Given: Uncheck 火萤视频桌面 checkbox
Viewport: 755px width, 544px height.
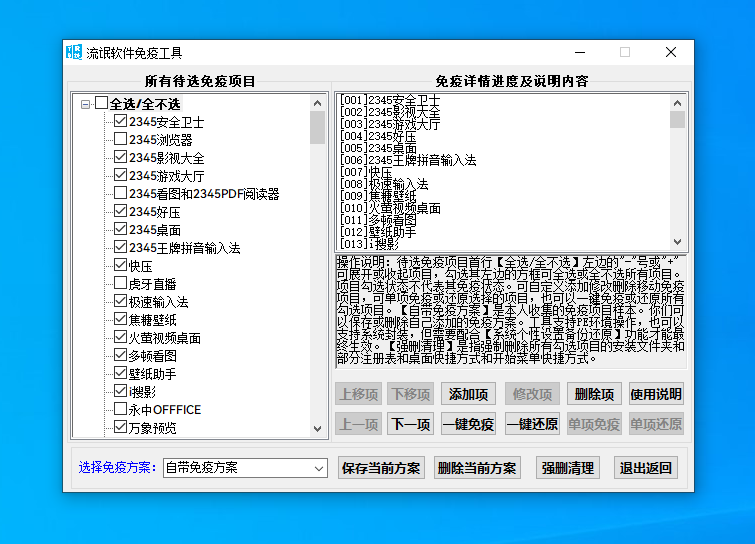Looking at the screenshot, I should click(120, 337).
